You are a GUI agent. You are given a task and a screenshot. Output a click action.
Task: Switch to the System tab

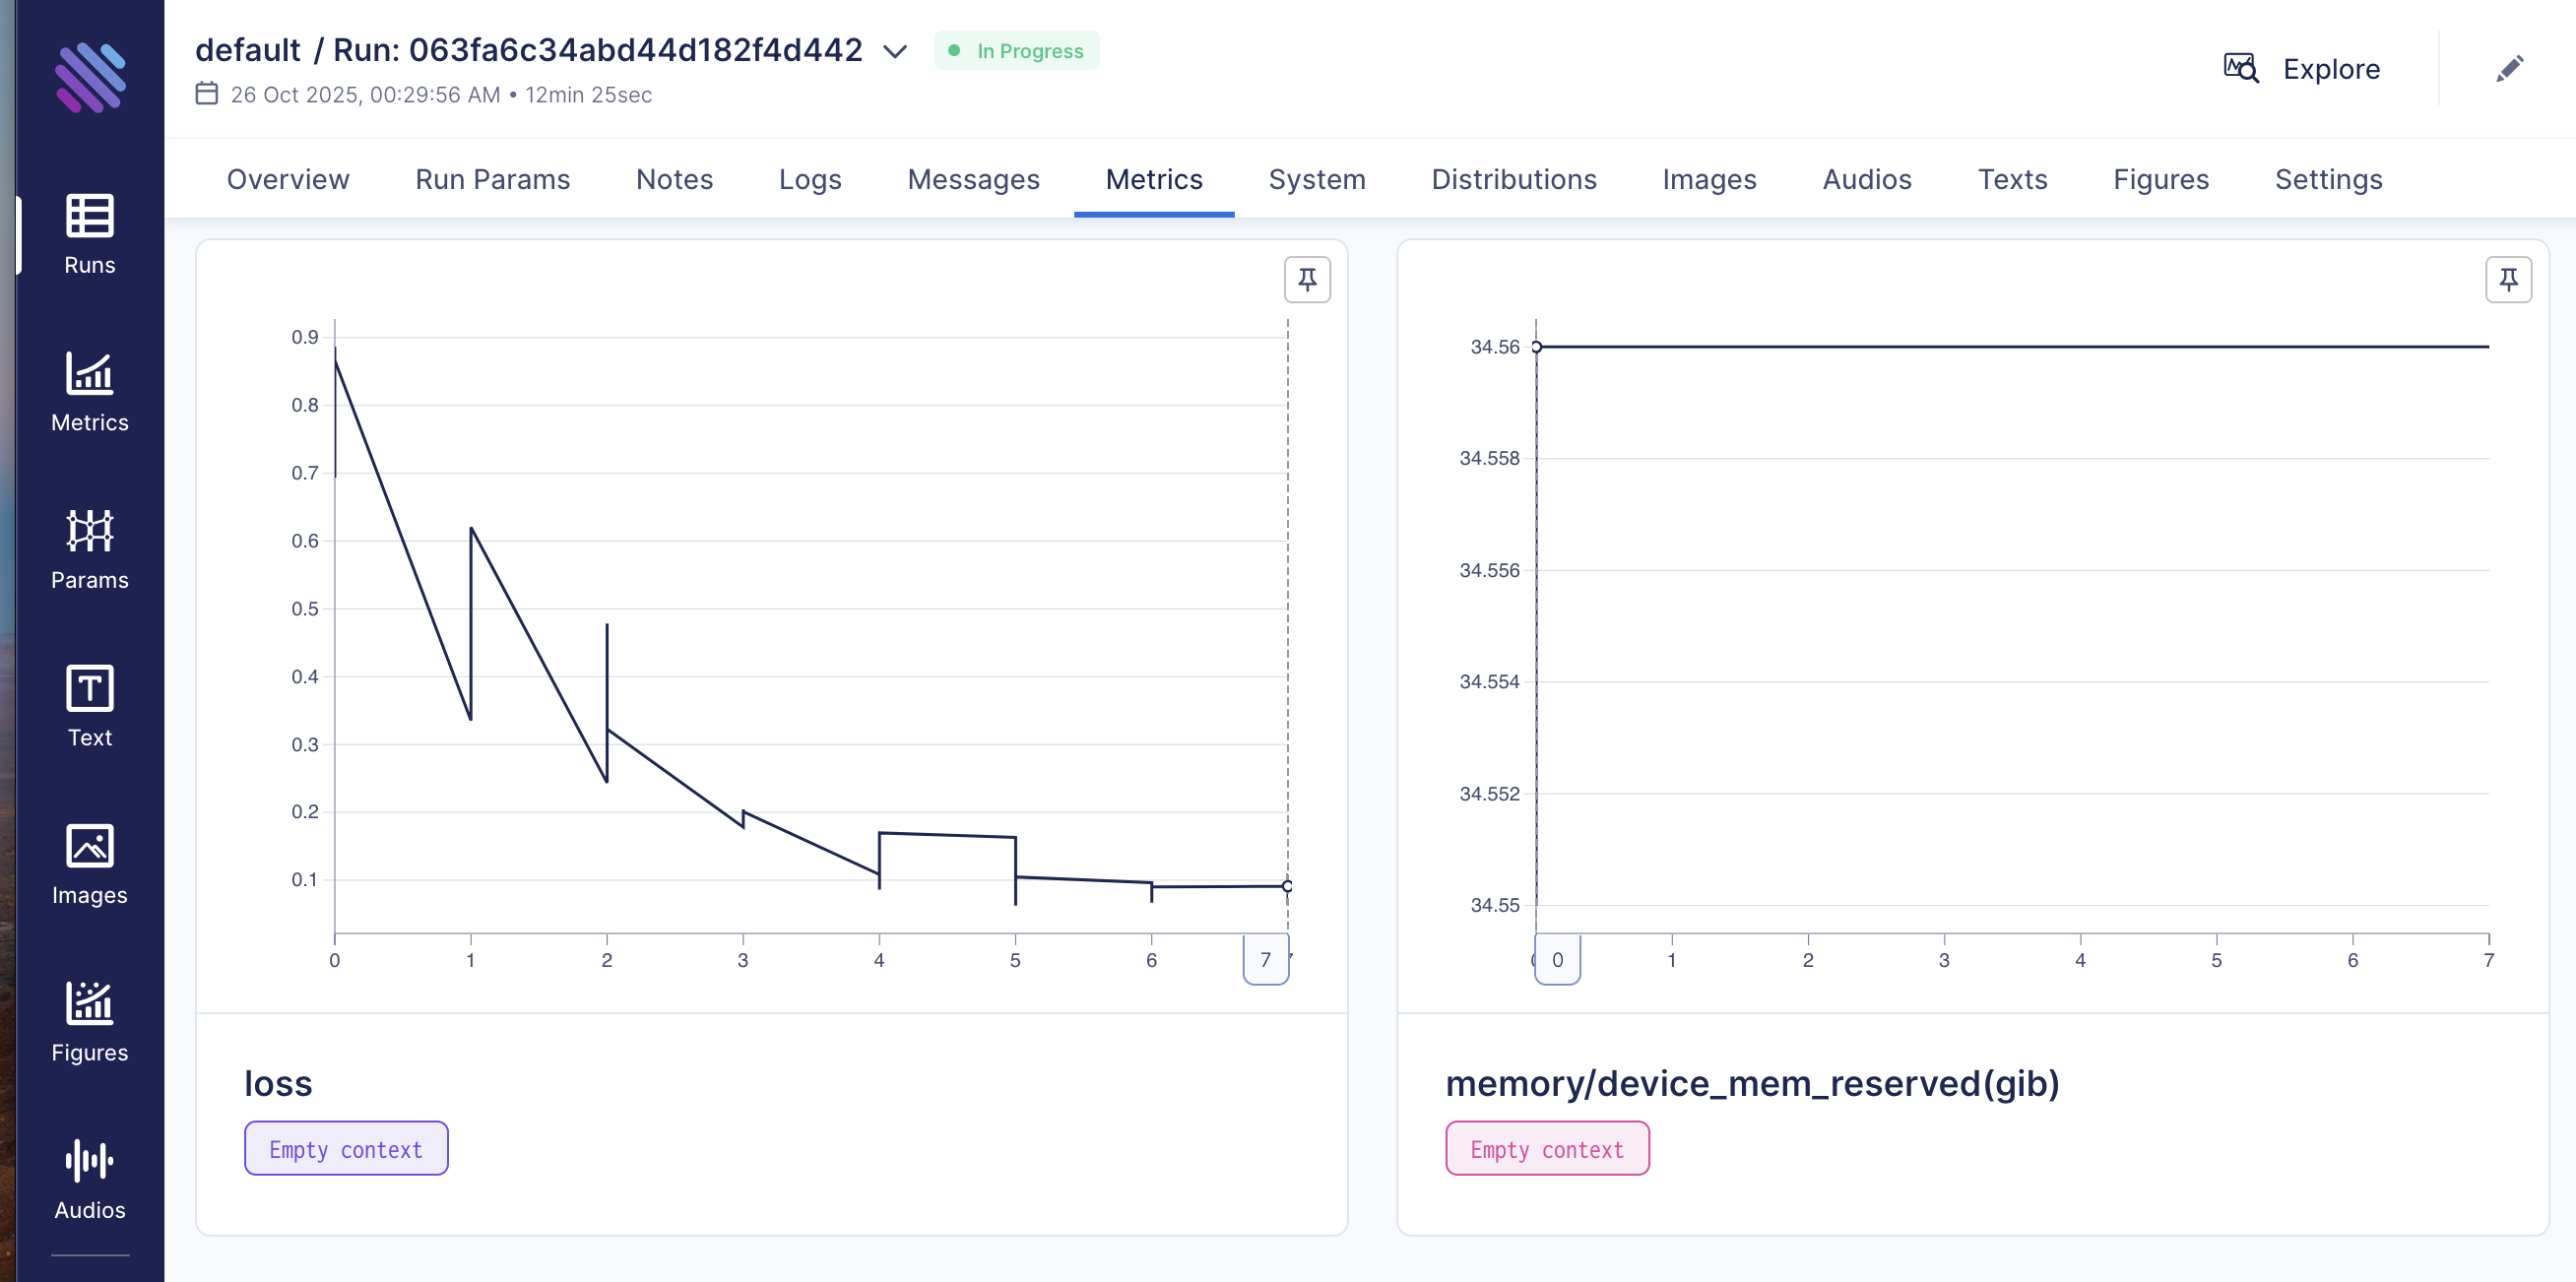(1316, 179)
